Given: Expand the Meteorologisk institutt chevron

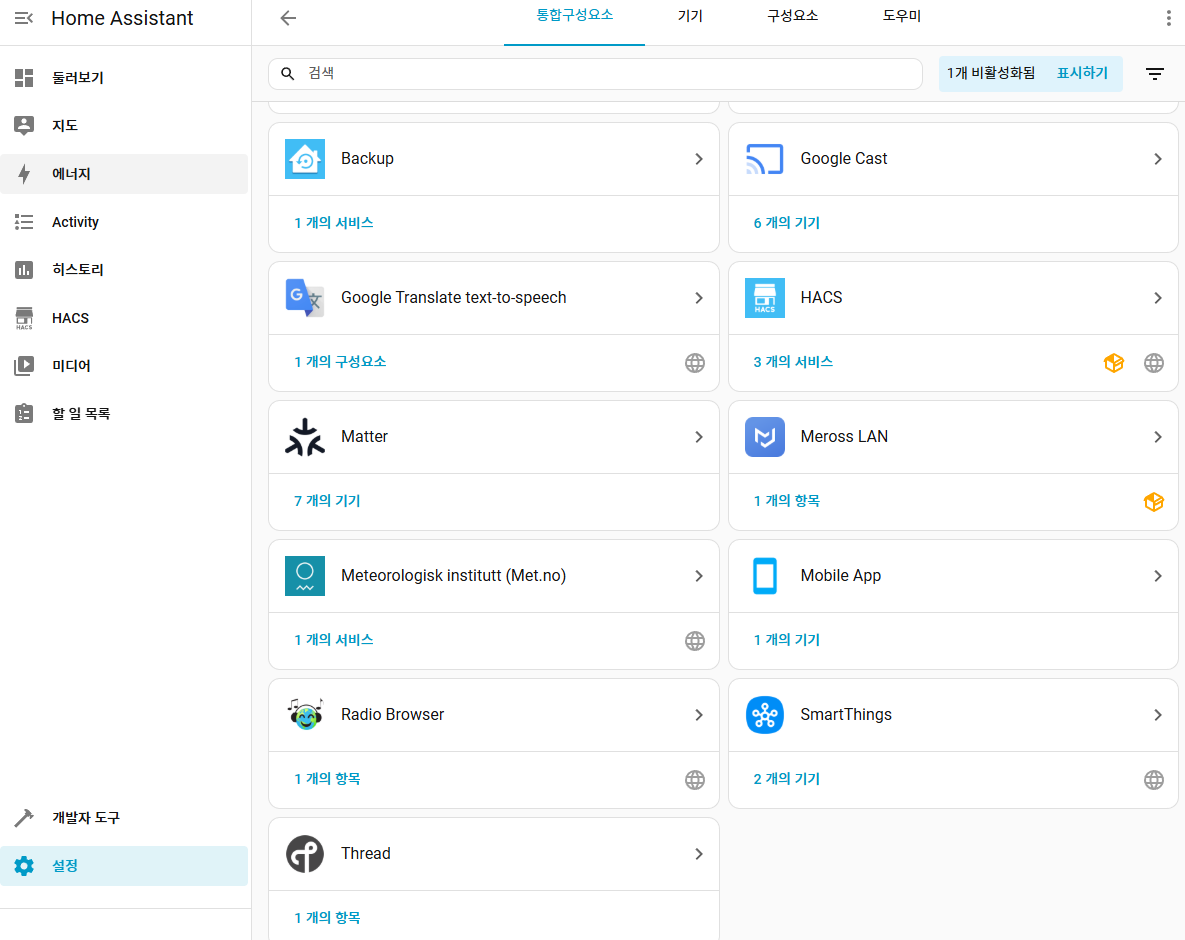Looking at the screenshot, I should [699, 576].
